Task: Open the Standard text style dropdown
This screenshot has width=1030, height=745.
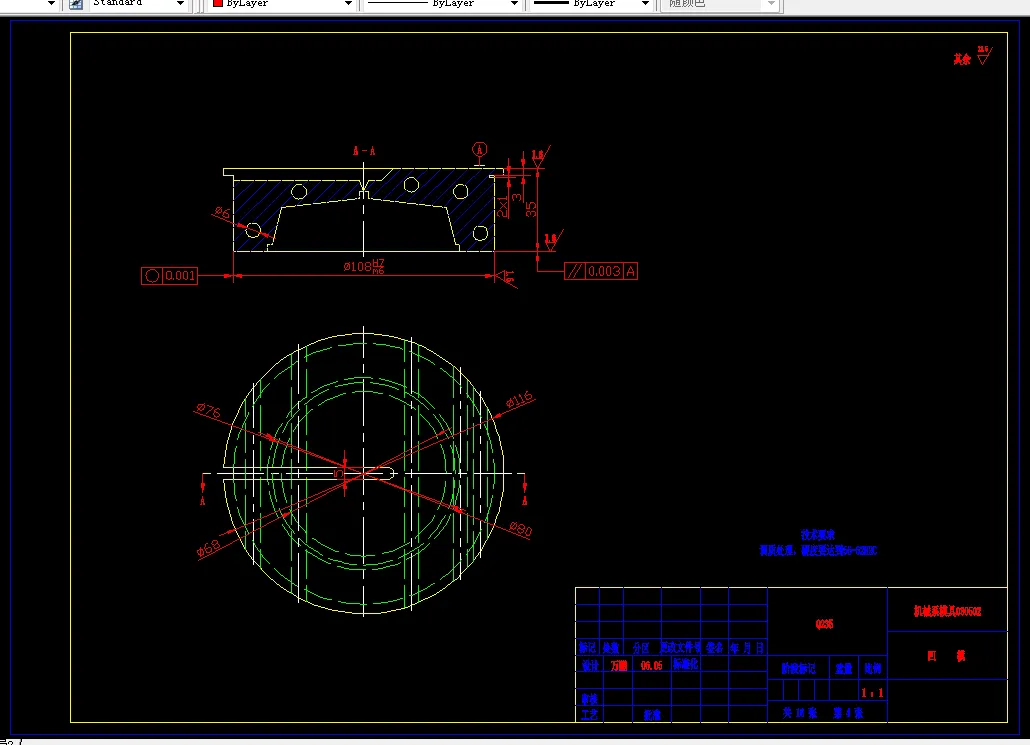Action: [x=180, y=4]
